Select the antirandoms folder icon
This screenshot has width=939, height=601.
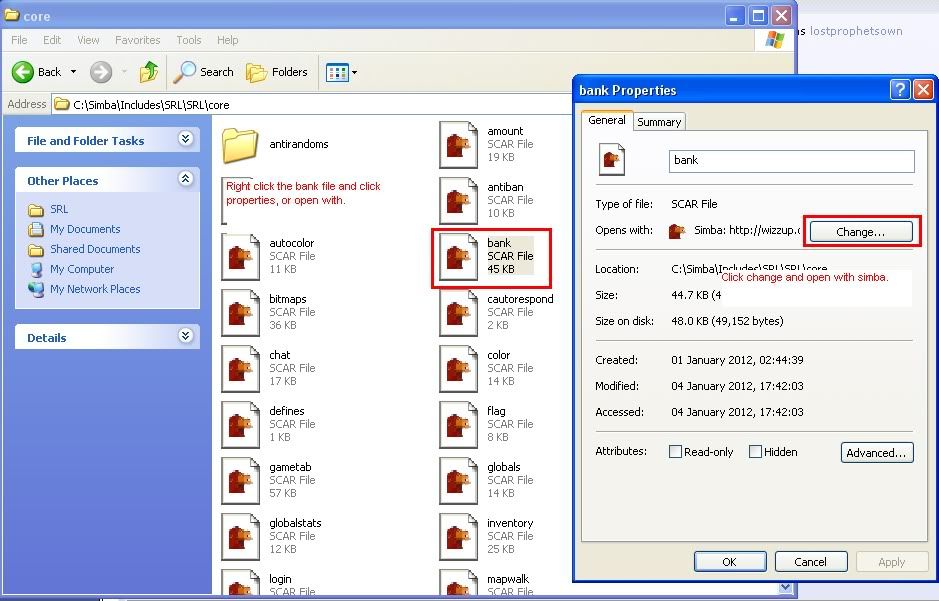click(240, 146)
